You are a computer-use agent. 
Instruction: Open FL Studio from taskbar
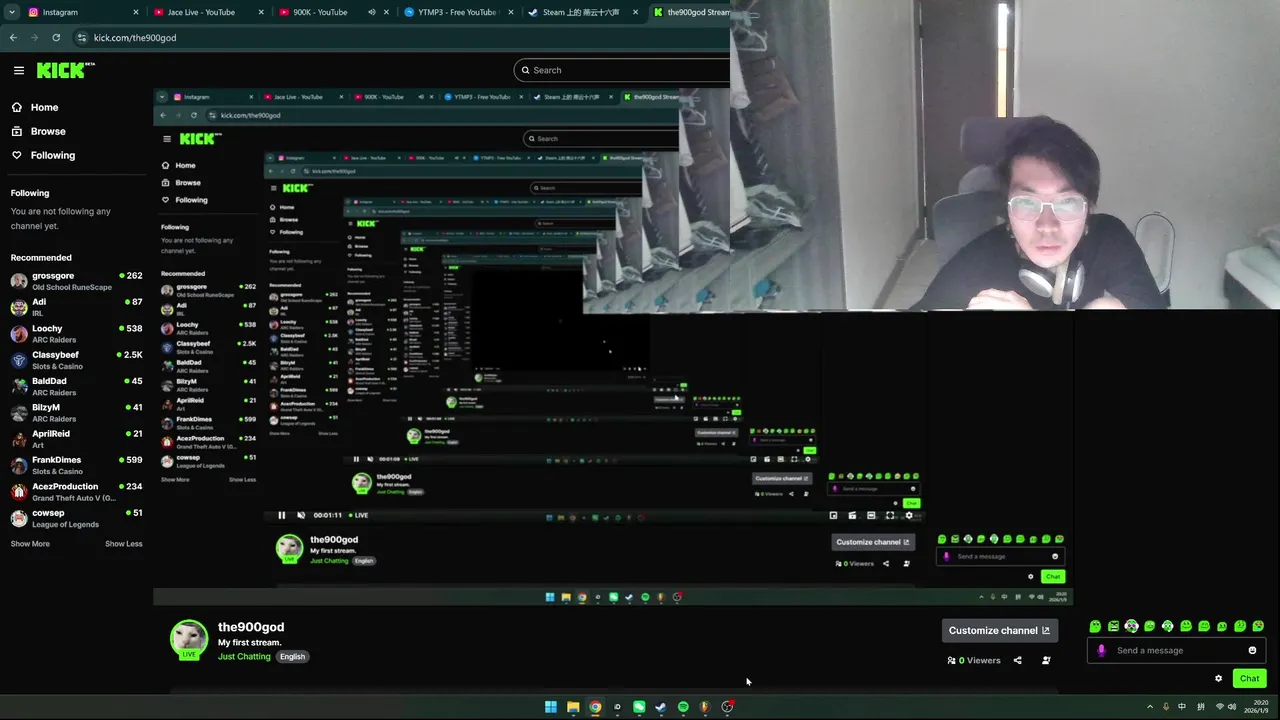point(705,707)
